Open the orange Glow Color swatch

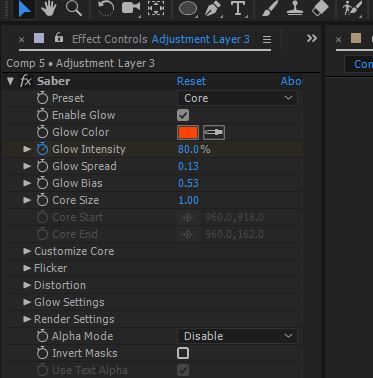(188, 132)
